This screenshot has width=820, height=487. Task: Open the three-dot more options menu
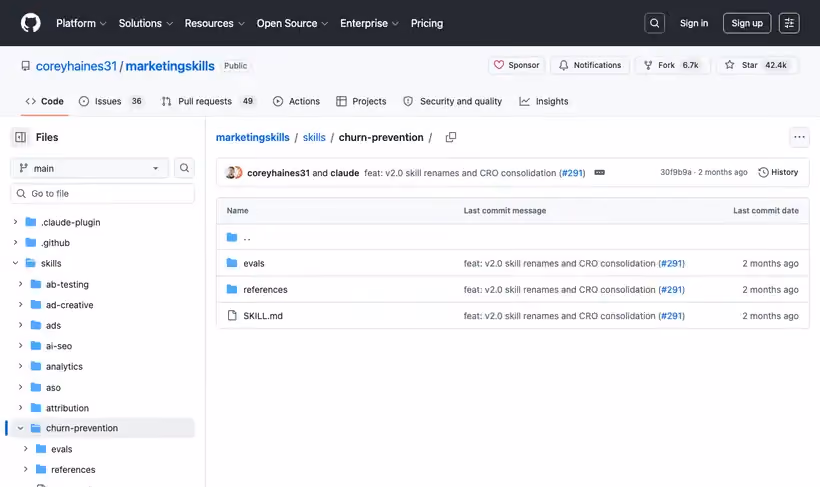coord(799,137)
